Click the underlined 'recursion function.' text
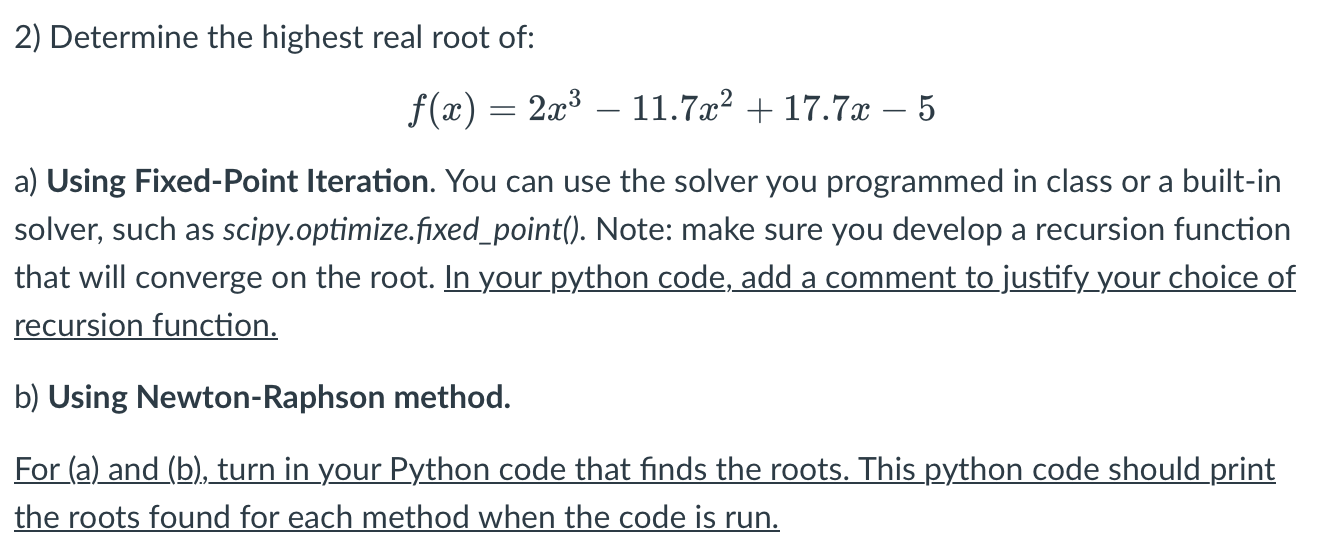The height and width of the screenshot is (558, 1330). [146, 325]
